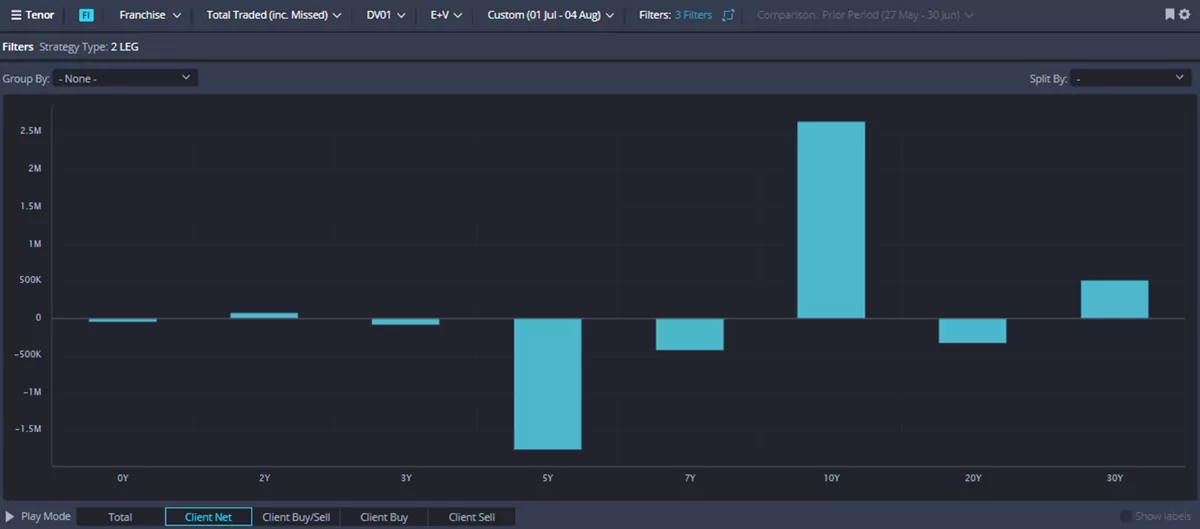Click the 10Y axis label

pos(831,479)
